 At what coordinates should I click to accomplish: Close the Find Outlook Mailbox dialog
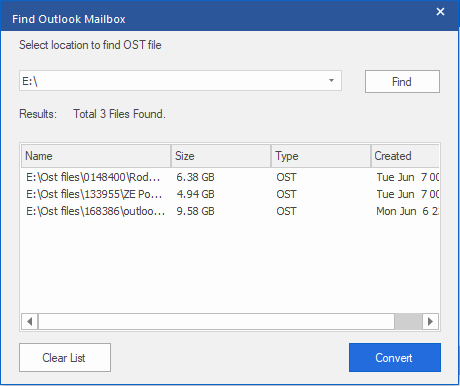pyautogui.click(x=440, y=12)
